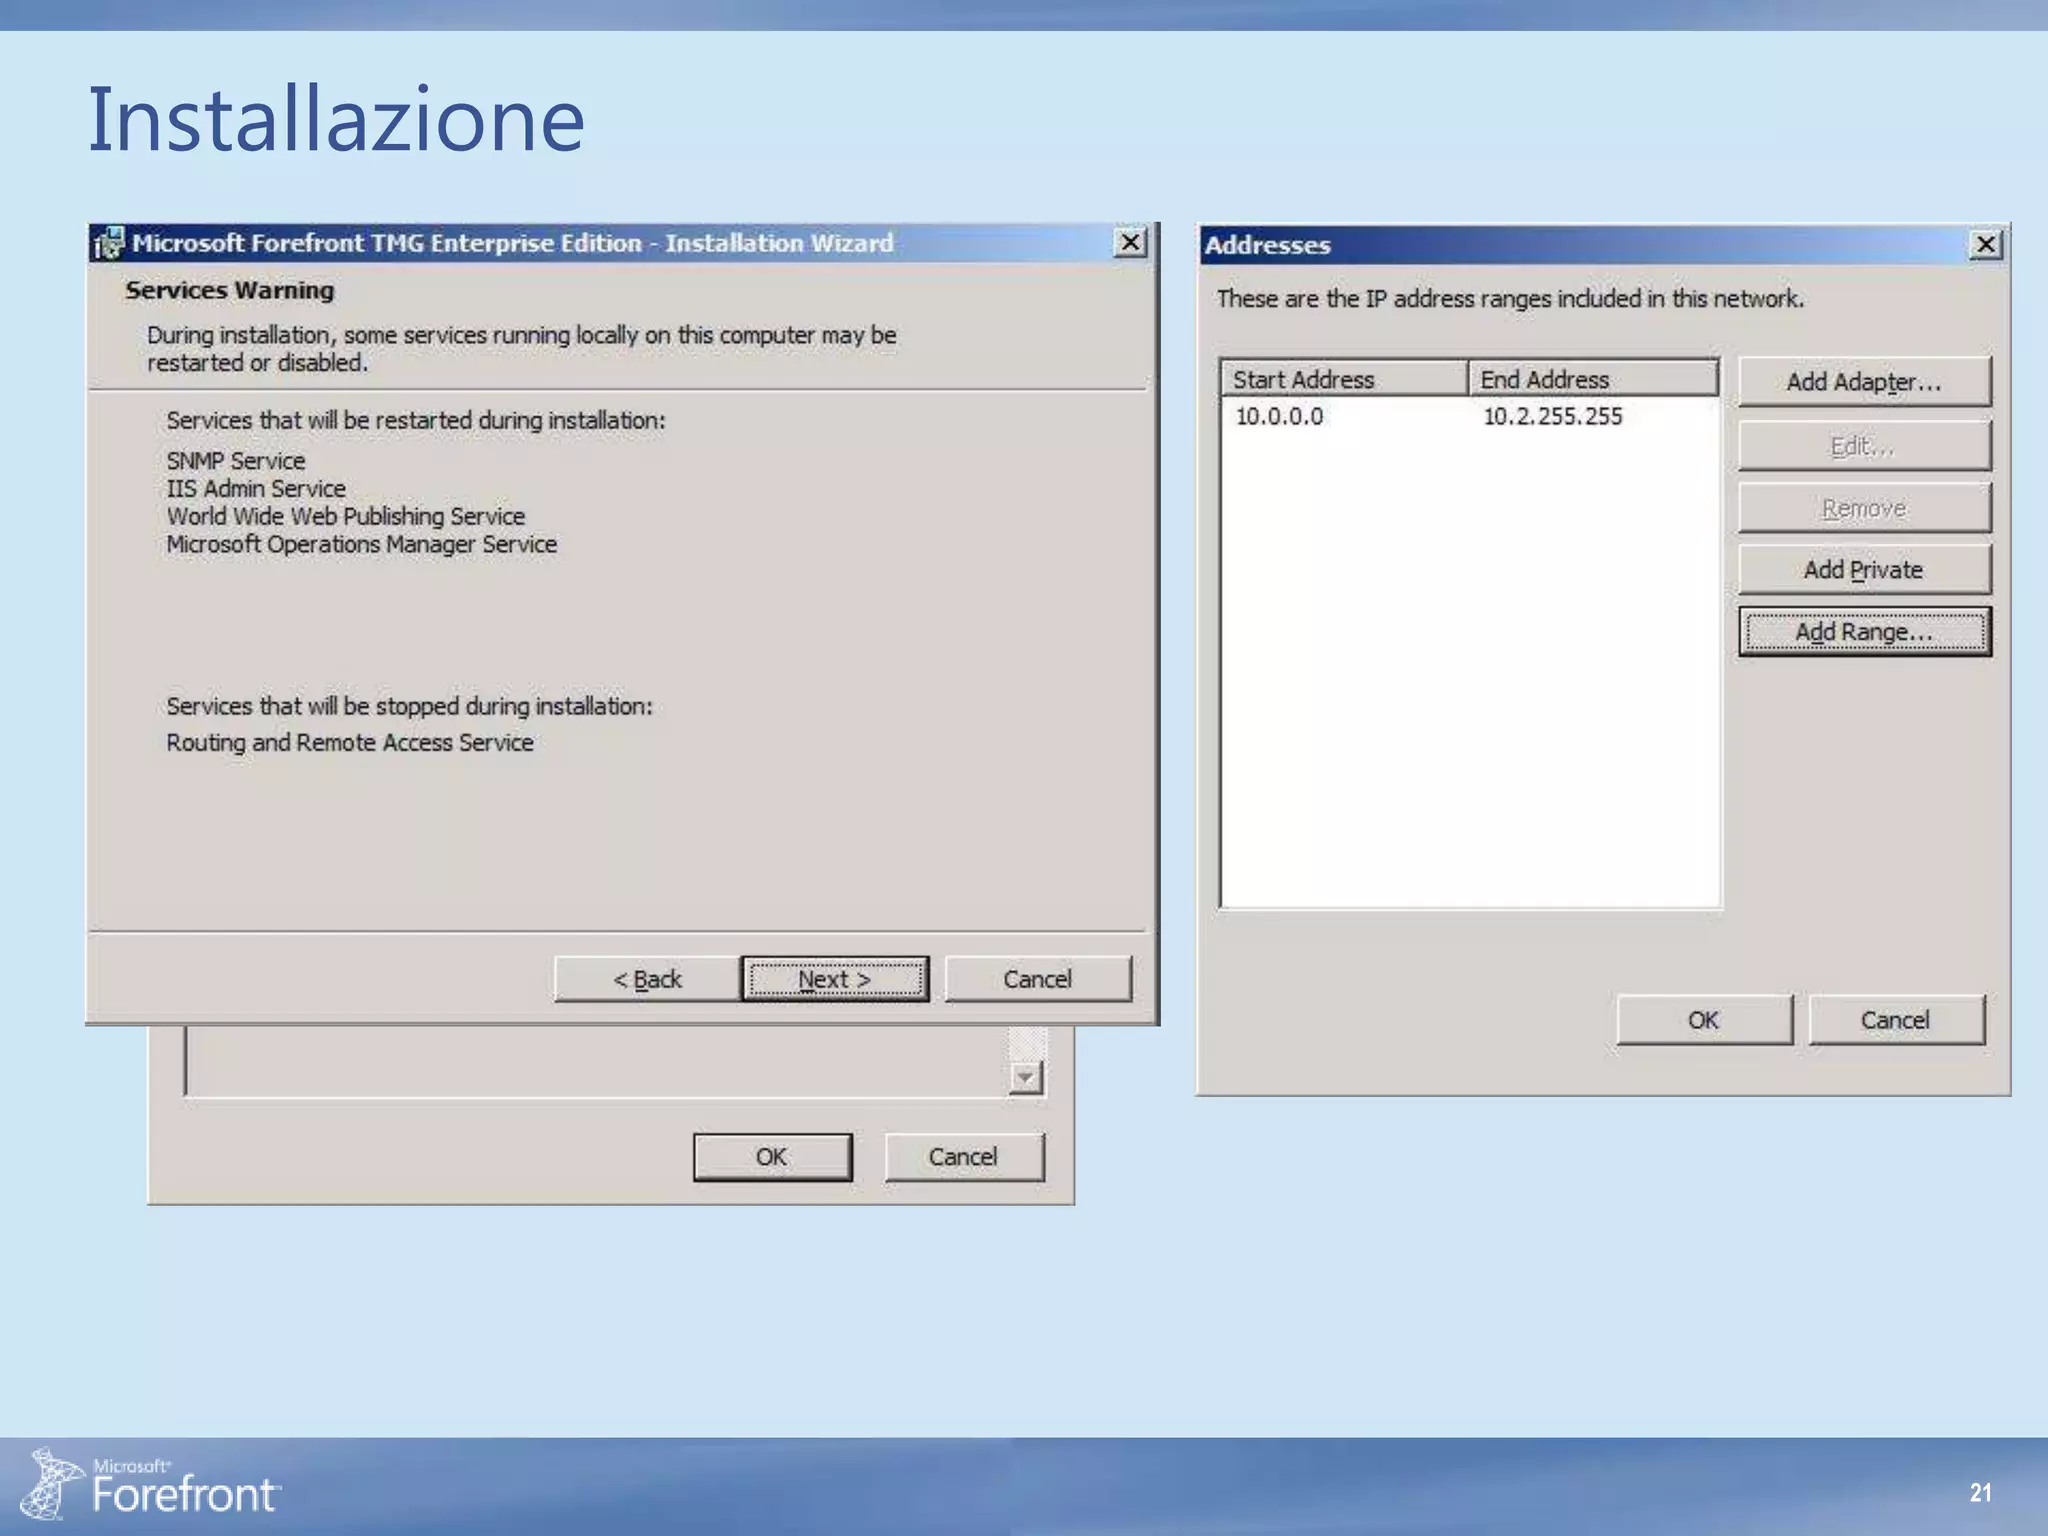The image size is (2048, 1536).
Task: Click OK in the background dialog behind the wizard
Action: [772, 1157]
